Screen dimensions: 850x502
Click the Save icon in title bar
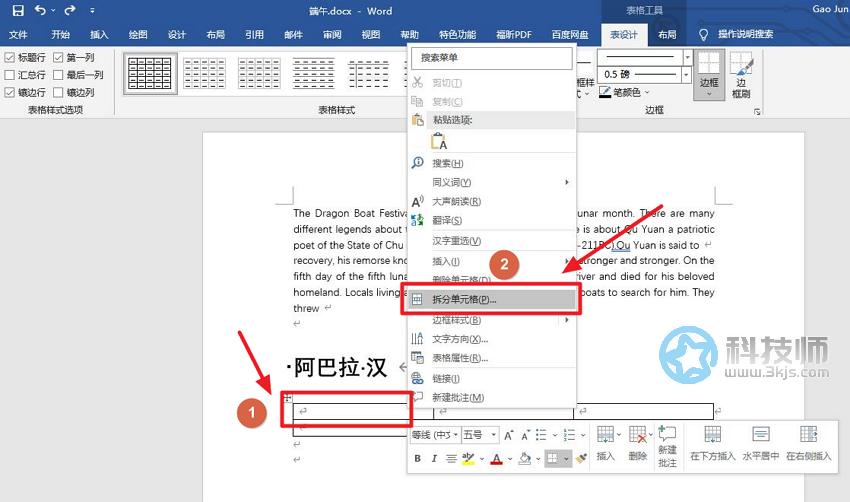18,10
